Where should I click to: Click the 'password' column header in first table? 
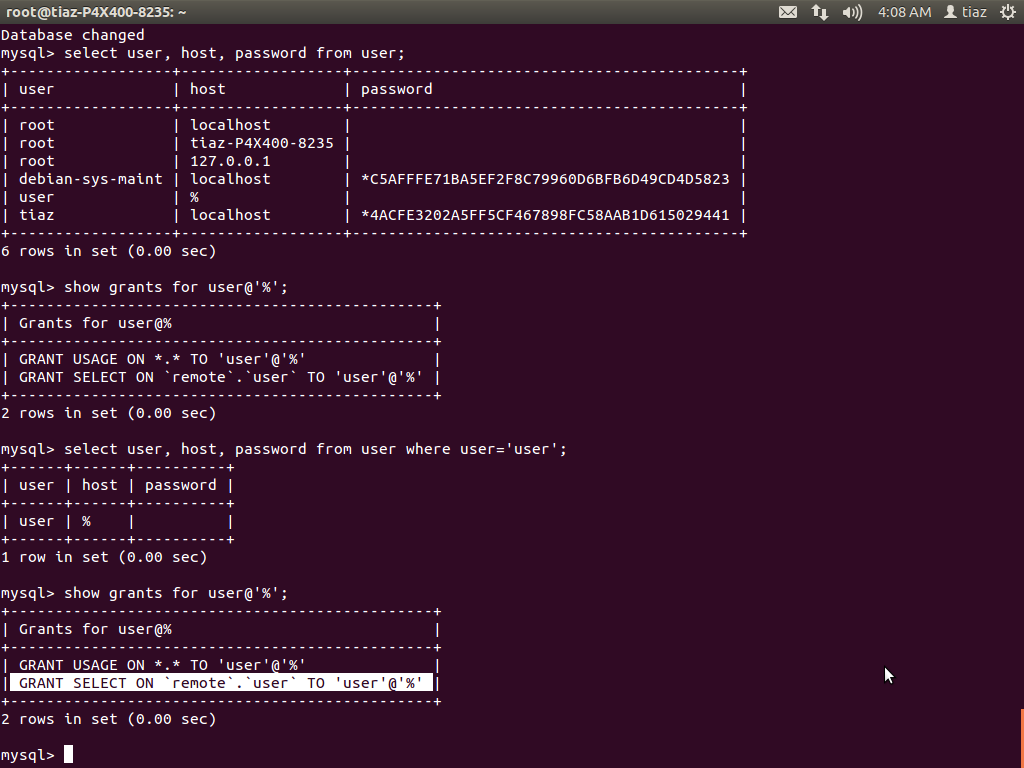(396, 89)
